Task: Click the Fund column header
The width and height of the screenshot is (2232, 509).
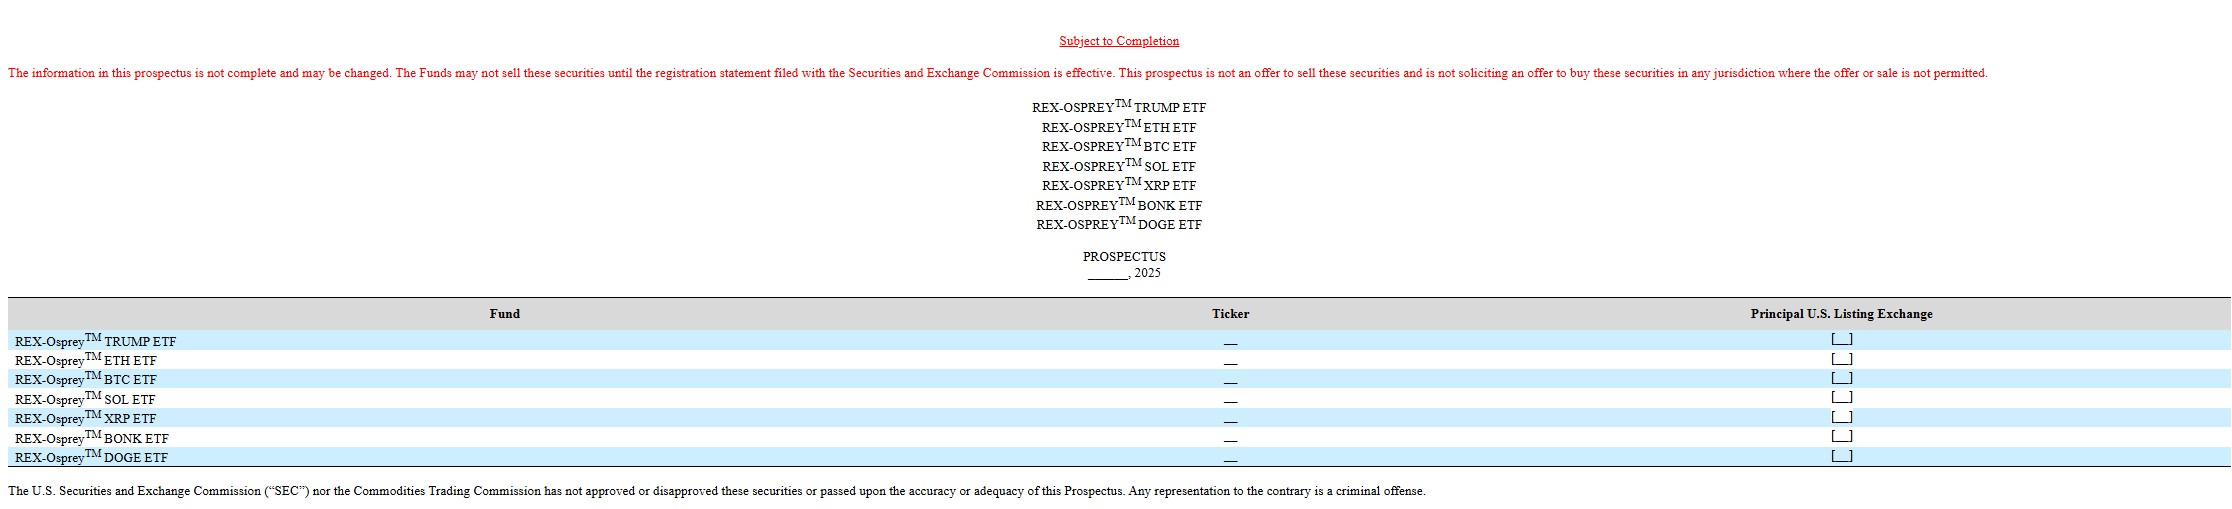Action: (x=504, y=314)
